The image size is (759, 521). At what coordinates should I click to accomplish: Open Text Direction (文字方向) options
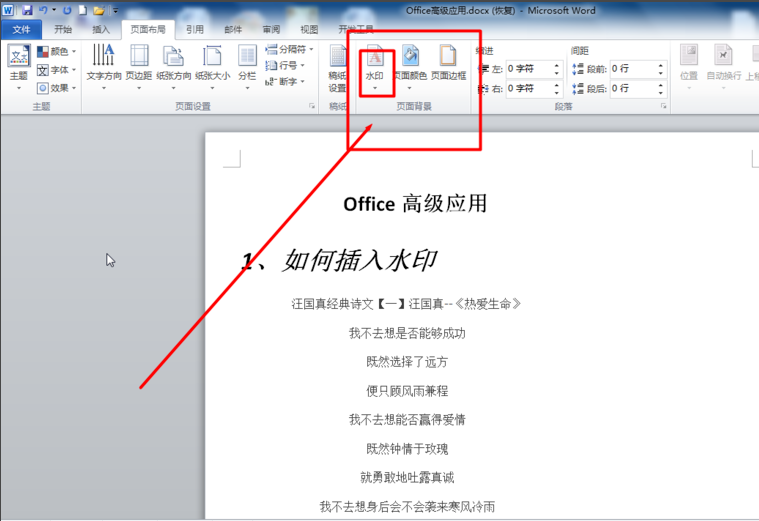[104, 68]
